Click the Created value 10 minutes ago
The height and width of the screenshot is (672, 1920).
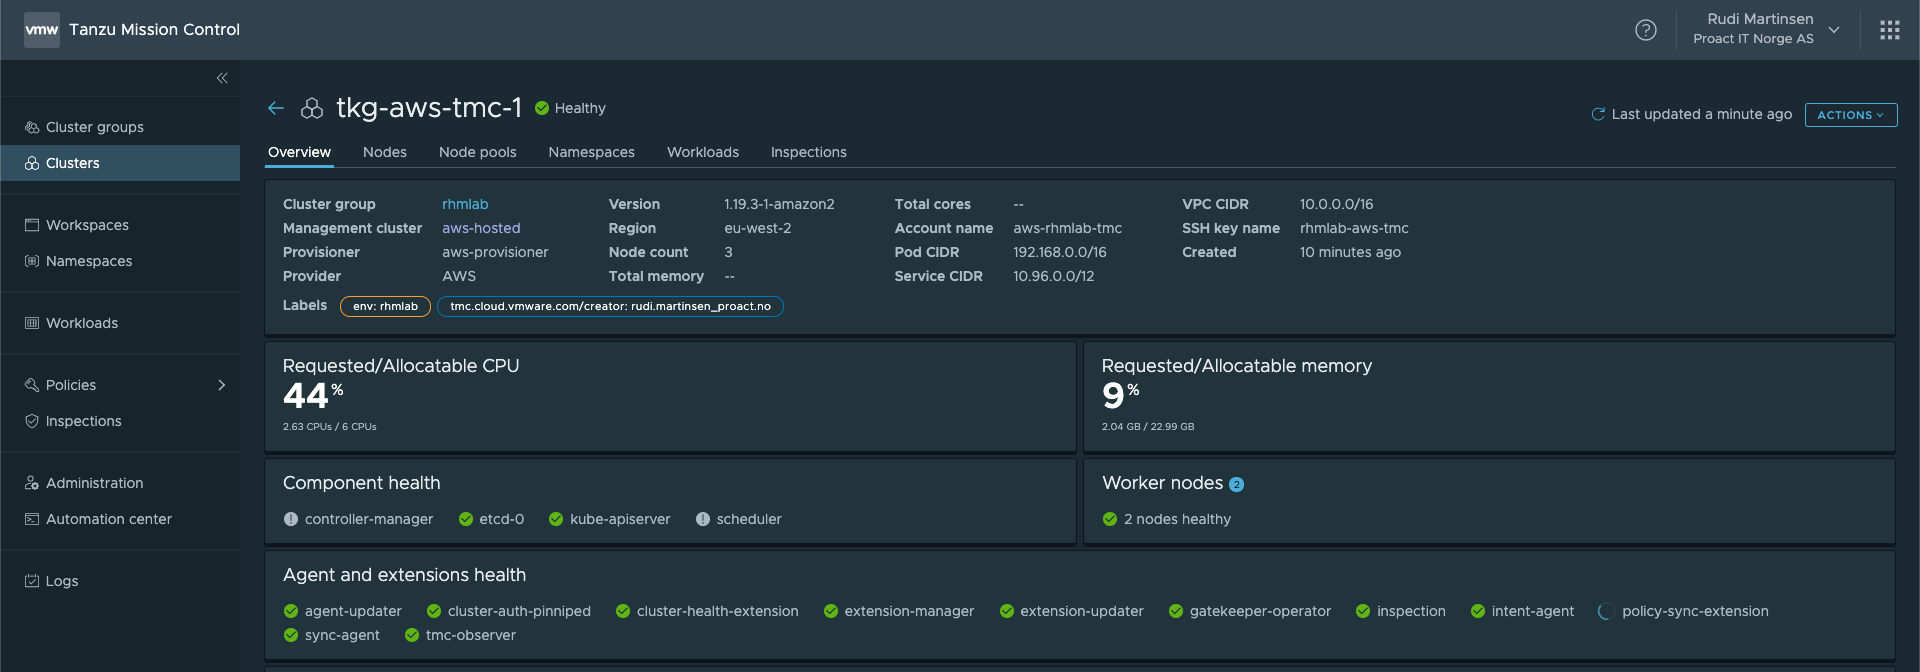(x=1350, y=252)
